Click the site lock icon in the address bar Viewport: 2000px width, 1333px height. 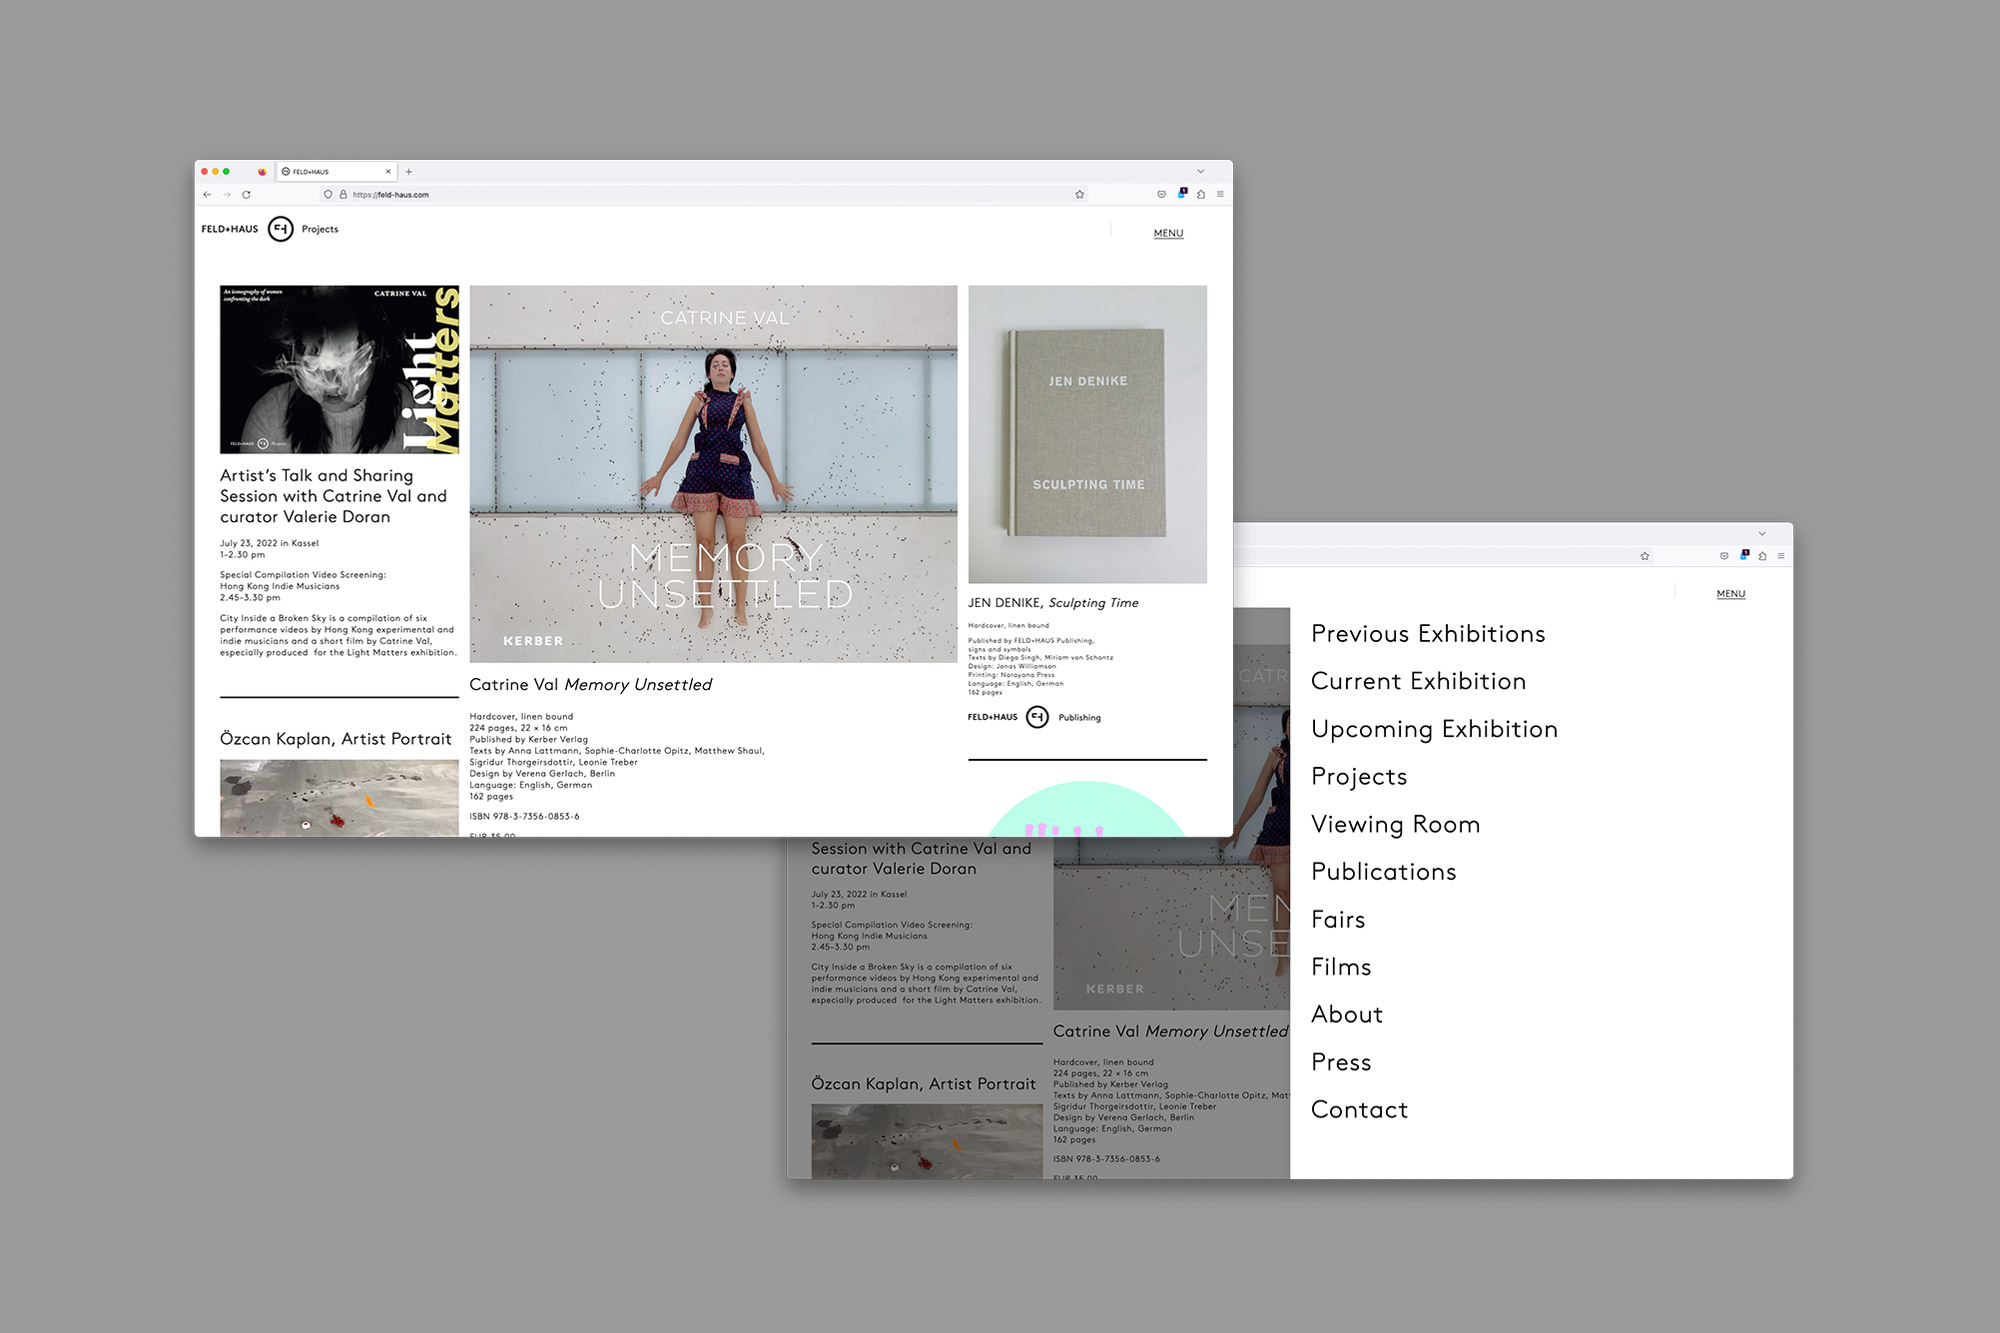click(343, 195)
